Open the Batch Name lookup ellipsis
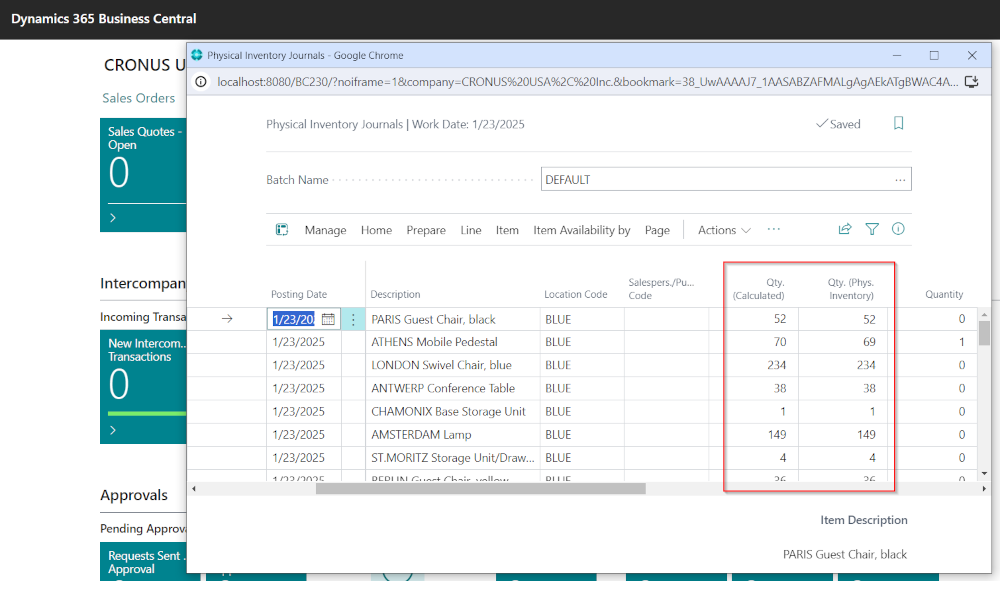 pos(900,180)
